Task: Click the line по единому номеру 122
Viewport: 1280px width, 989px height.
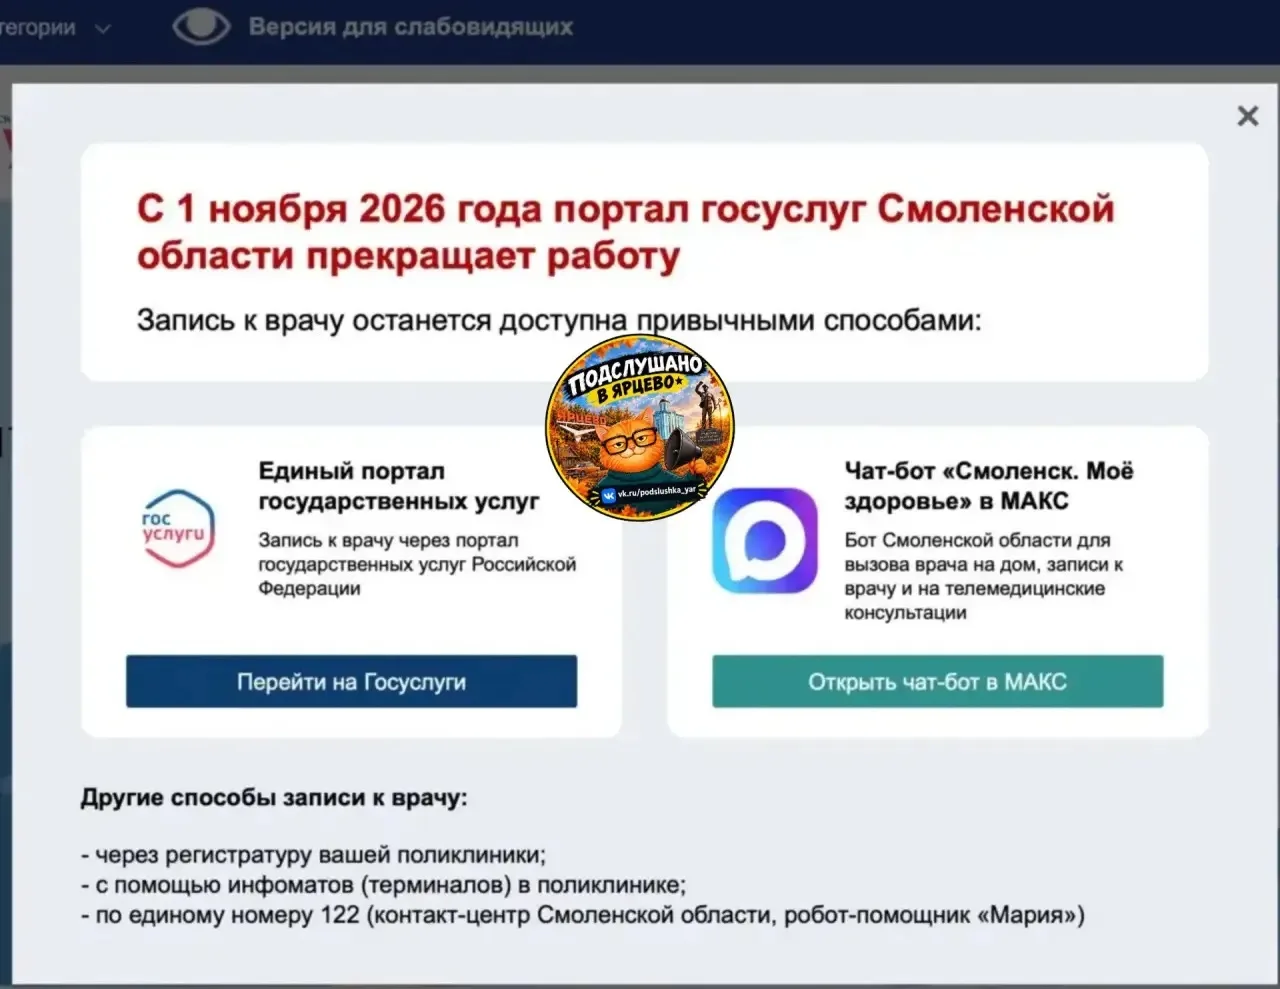Action: tap(583, 915)
